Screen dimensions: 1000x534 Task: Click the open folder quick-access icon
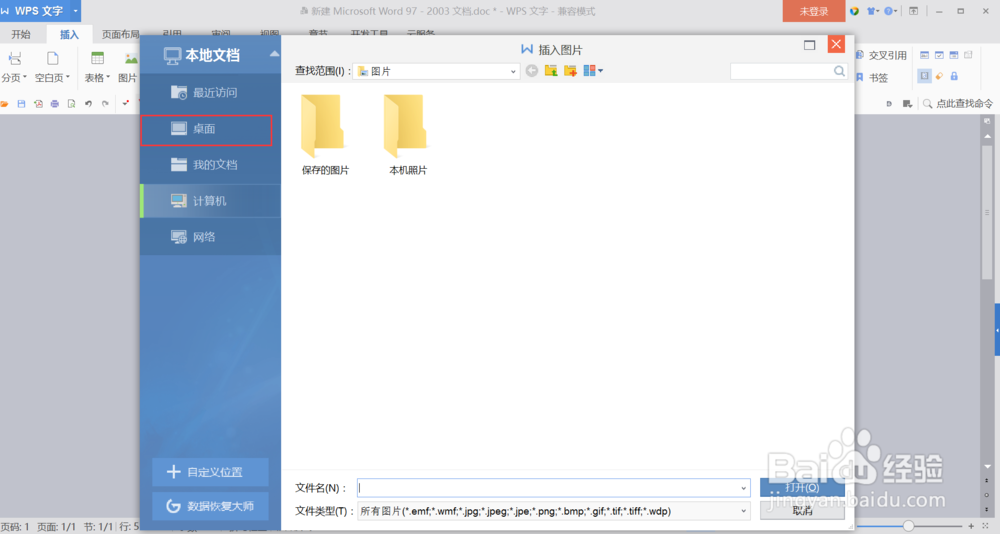[x=4, y=103]
